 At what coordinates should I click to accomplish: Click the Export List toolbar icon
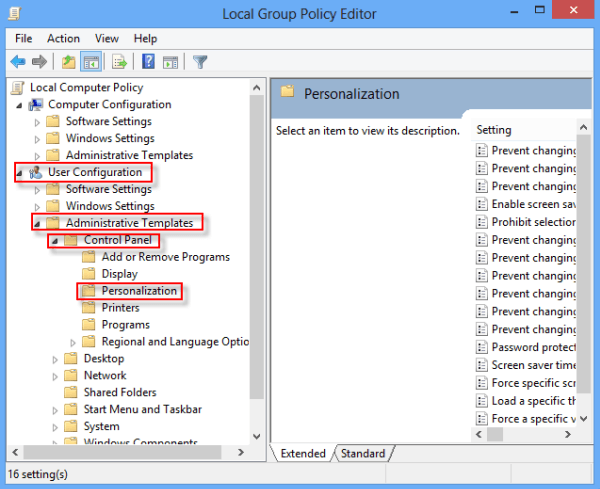pyautogui.click(x=119, y=62)
